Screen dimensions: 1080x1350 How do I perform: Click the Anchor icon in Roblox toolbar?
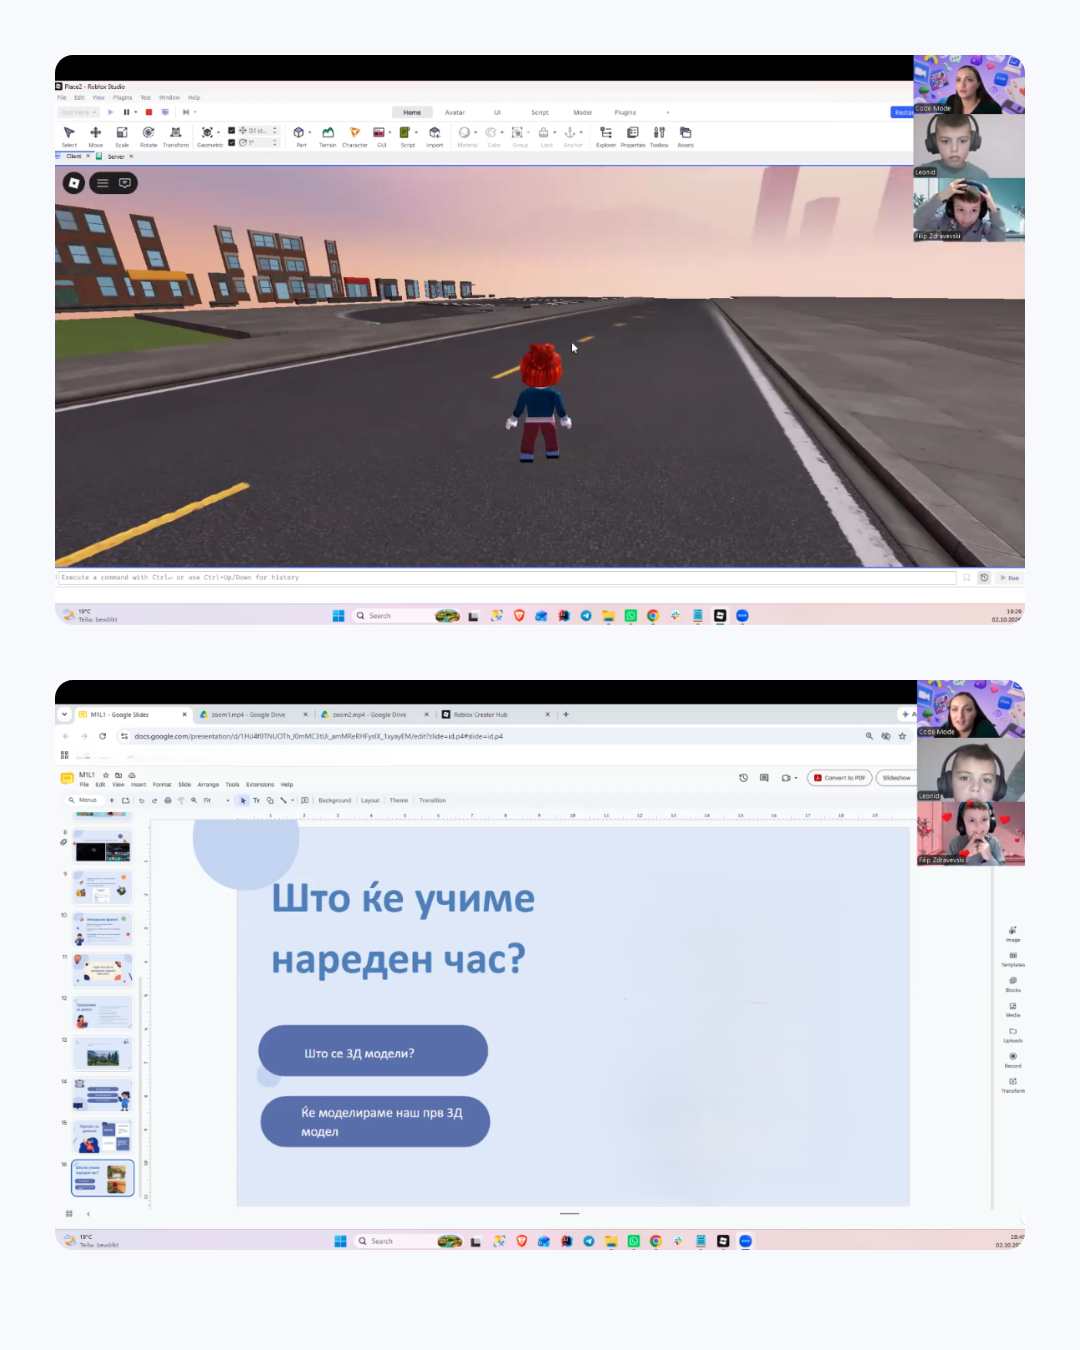[570, 132]
